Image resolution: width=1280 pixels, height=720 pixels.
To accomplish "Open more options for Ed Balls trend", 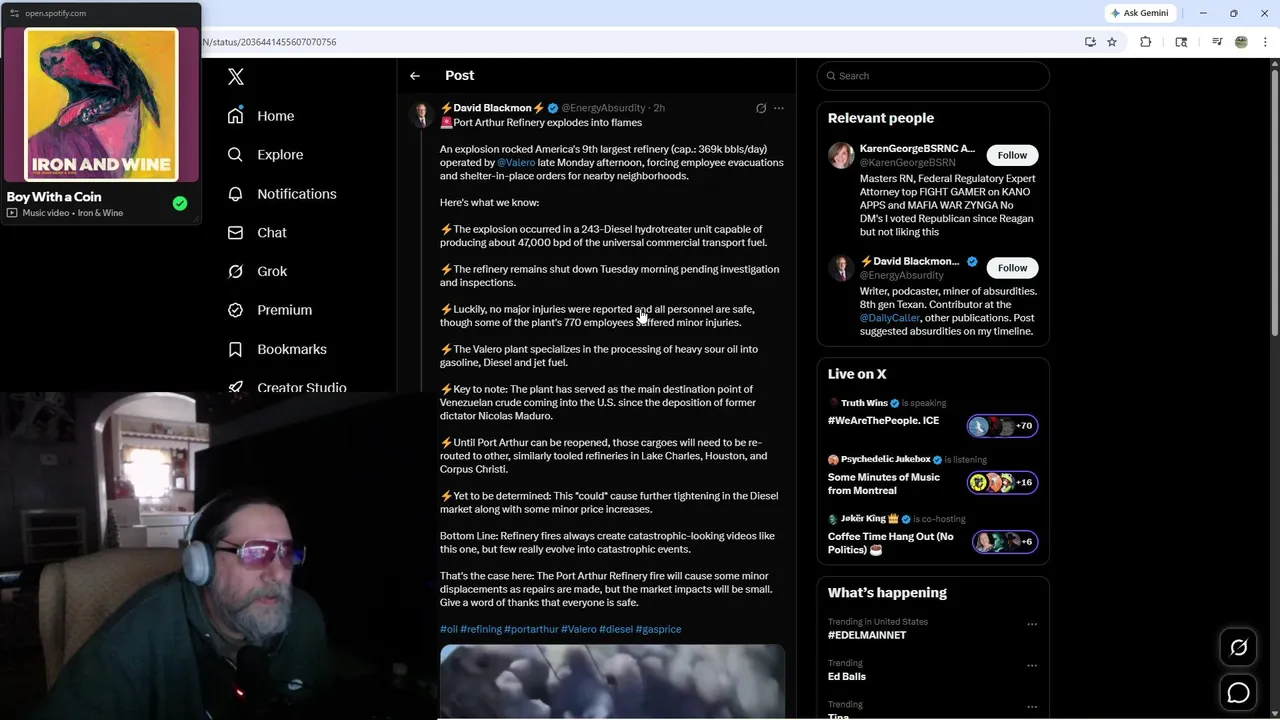I will (1032, 665).
